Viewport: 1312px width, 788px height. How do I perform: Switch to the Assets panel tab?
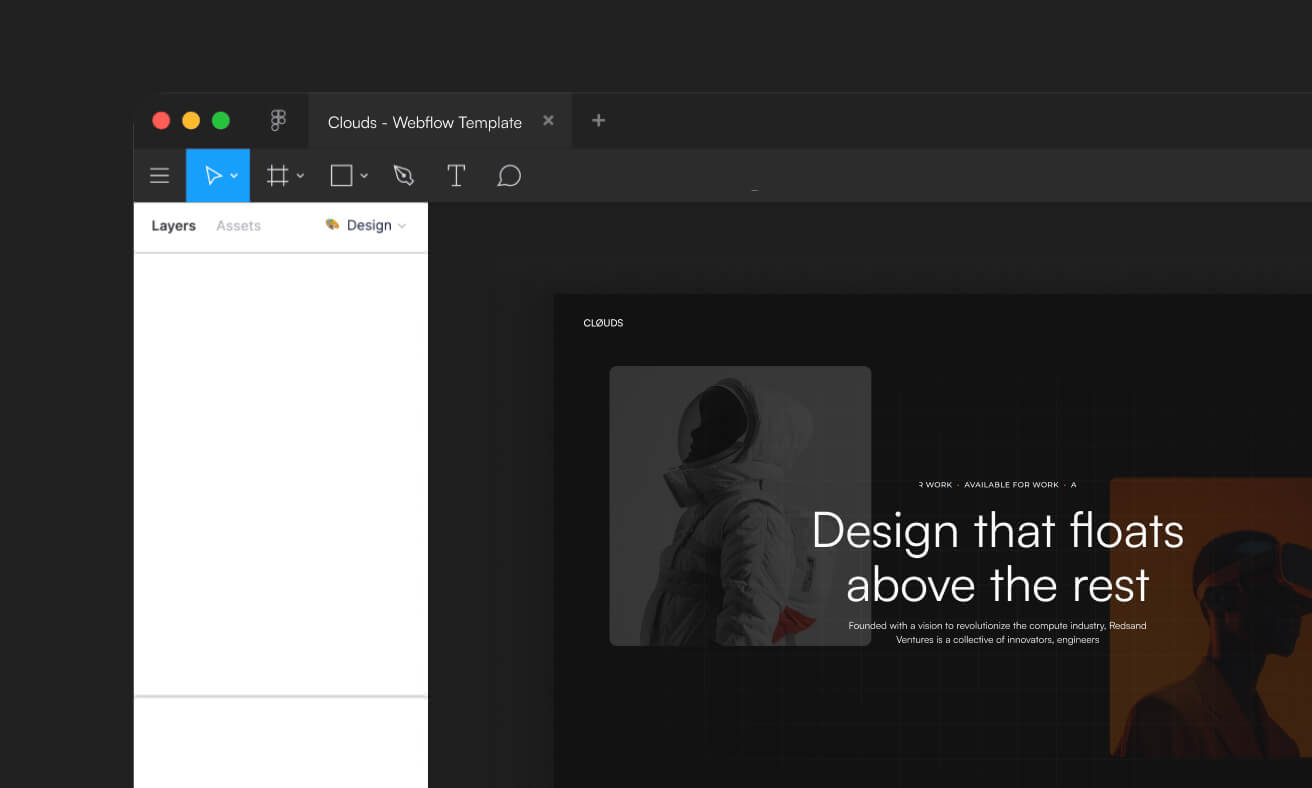click(238, 226)
